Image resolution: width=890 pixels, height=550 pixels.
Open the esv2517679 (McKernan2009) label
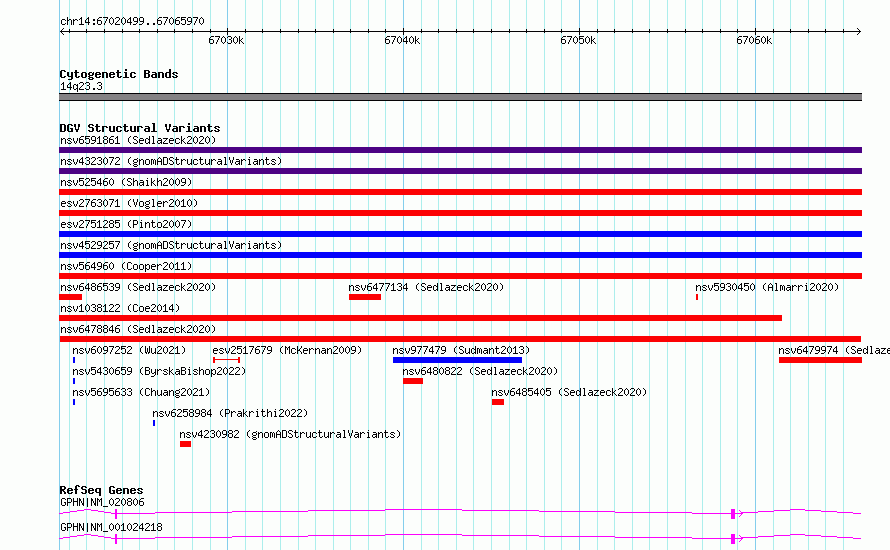(287, 350)
